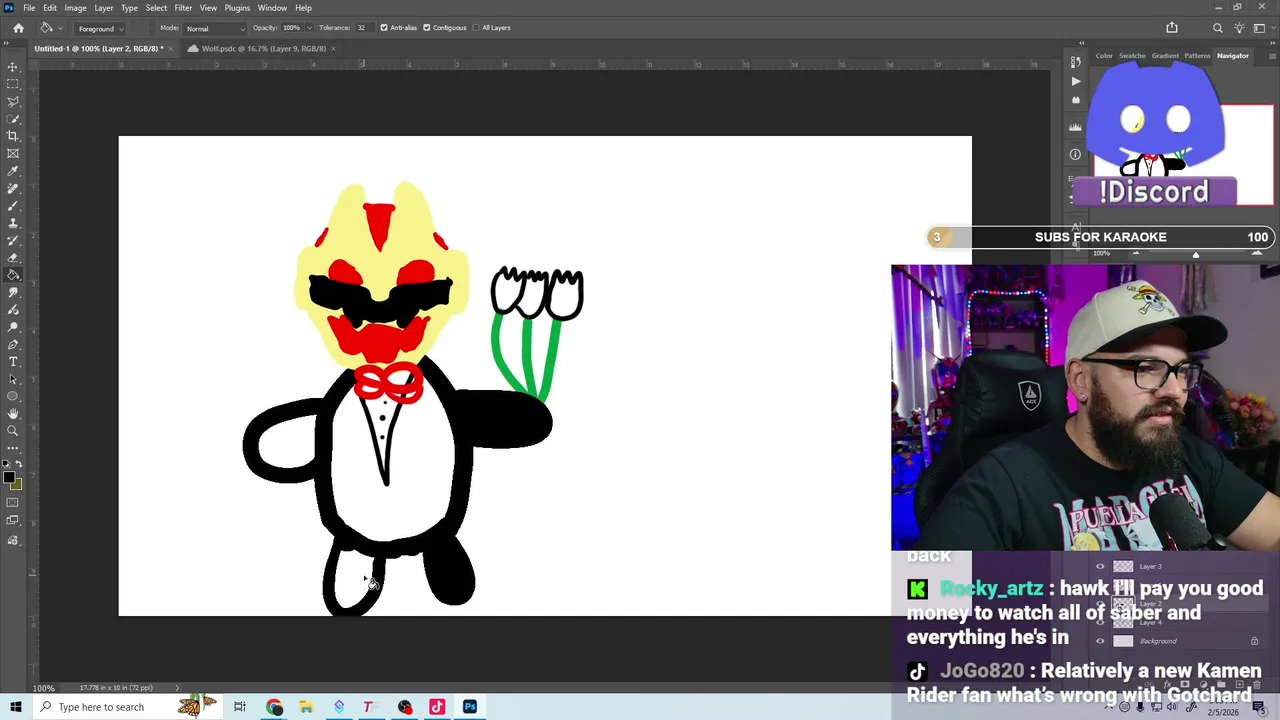Select the Eyedropper tool
This screenshot has height=720, width=1280.
[x=13, y=171]
